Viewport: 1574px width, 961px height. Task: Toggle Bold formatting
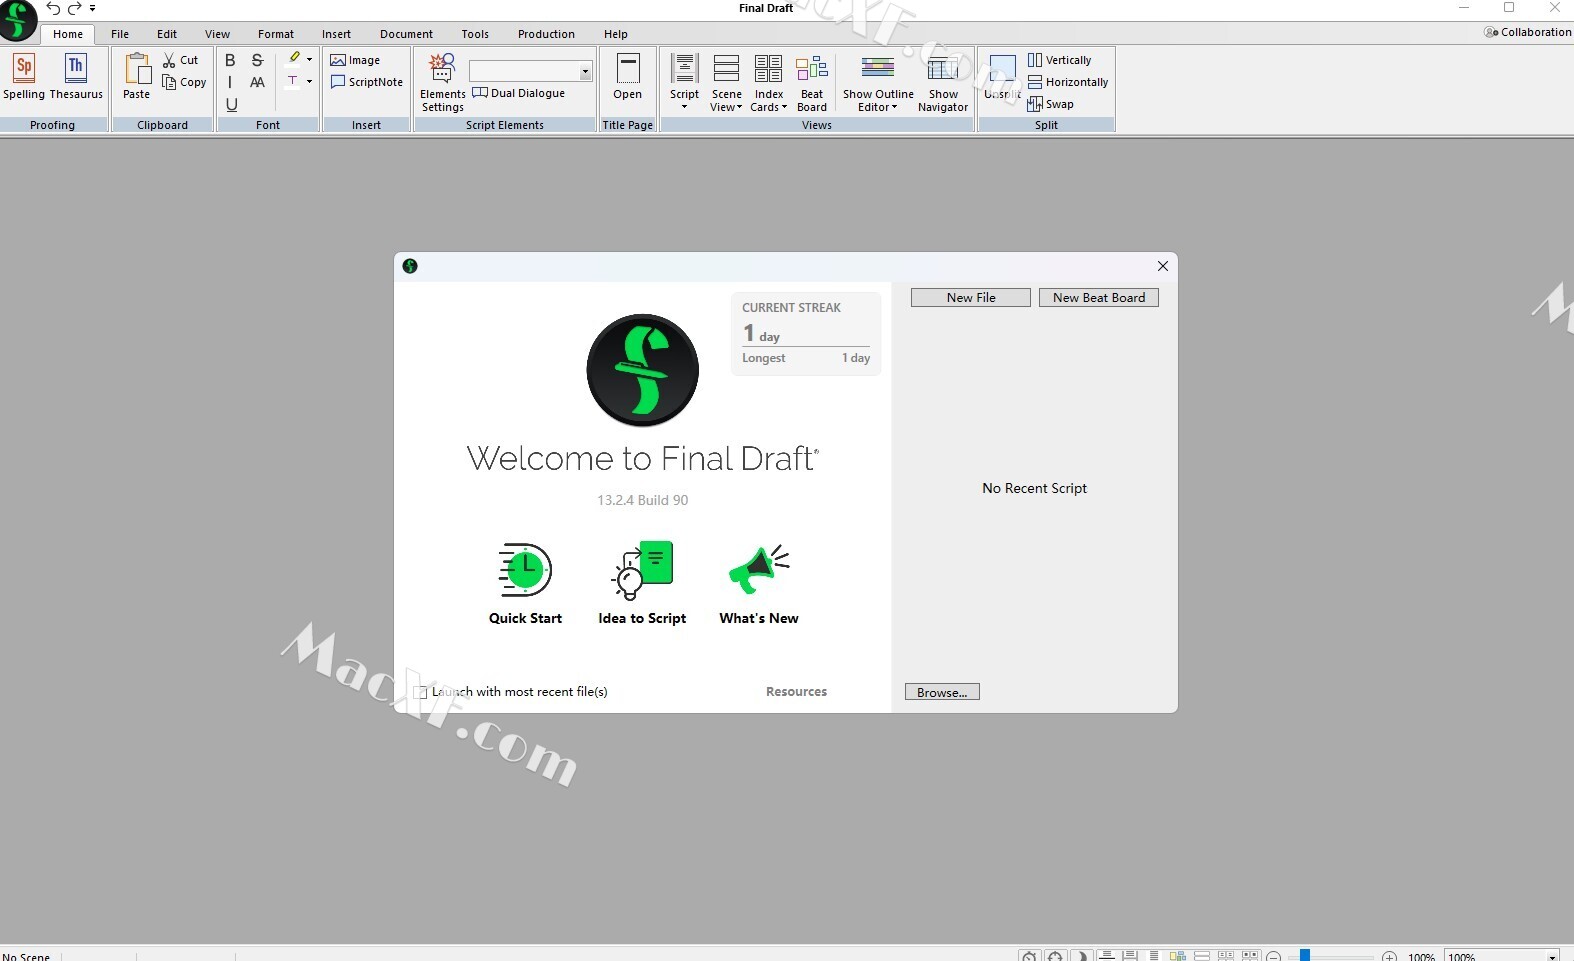point(230,60)
